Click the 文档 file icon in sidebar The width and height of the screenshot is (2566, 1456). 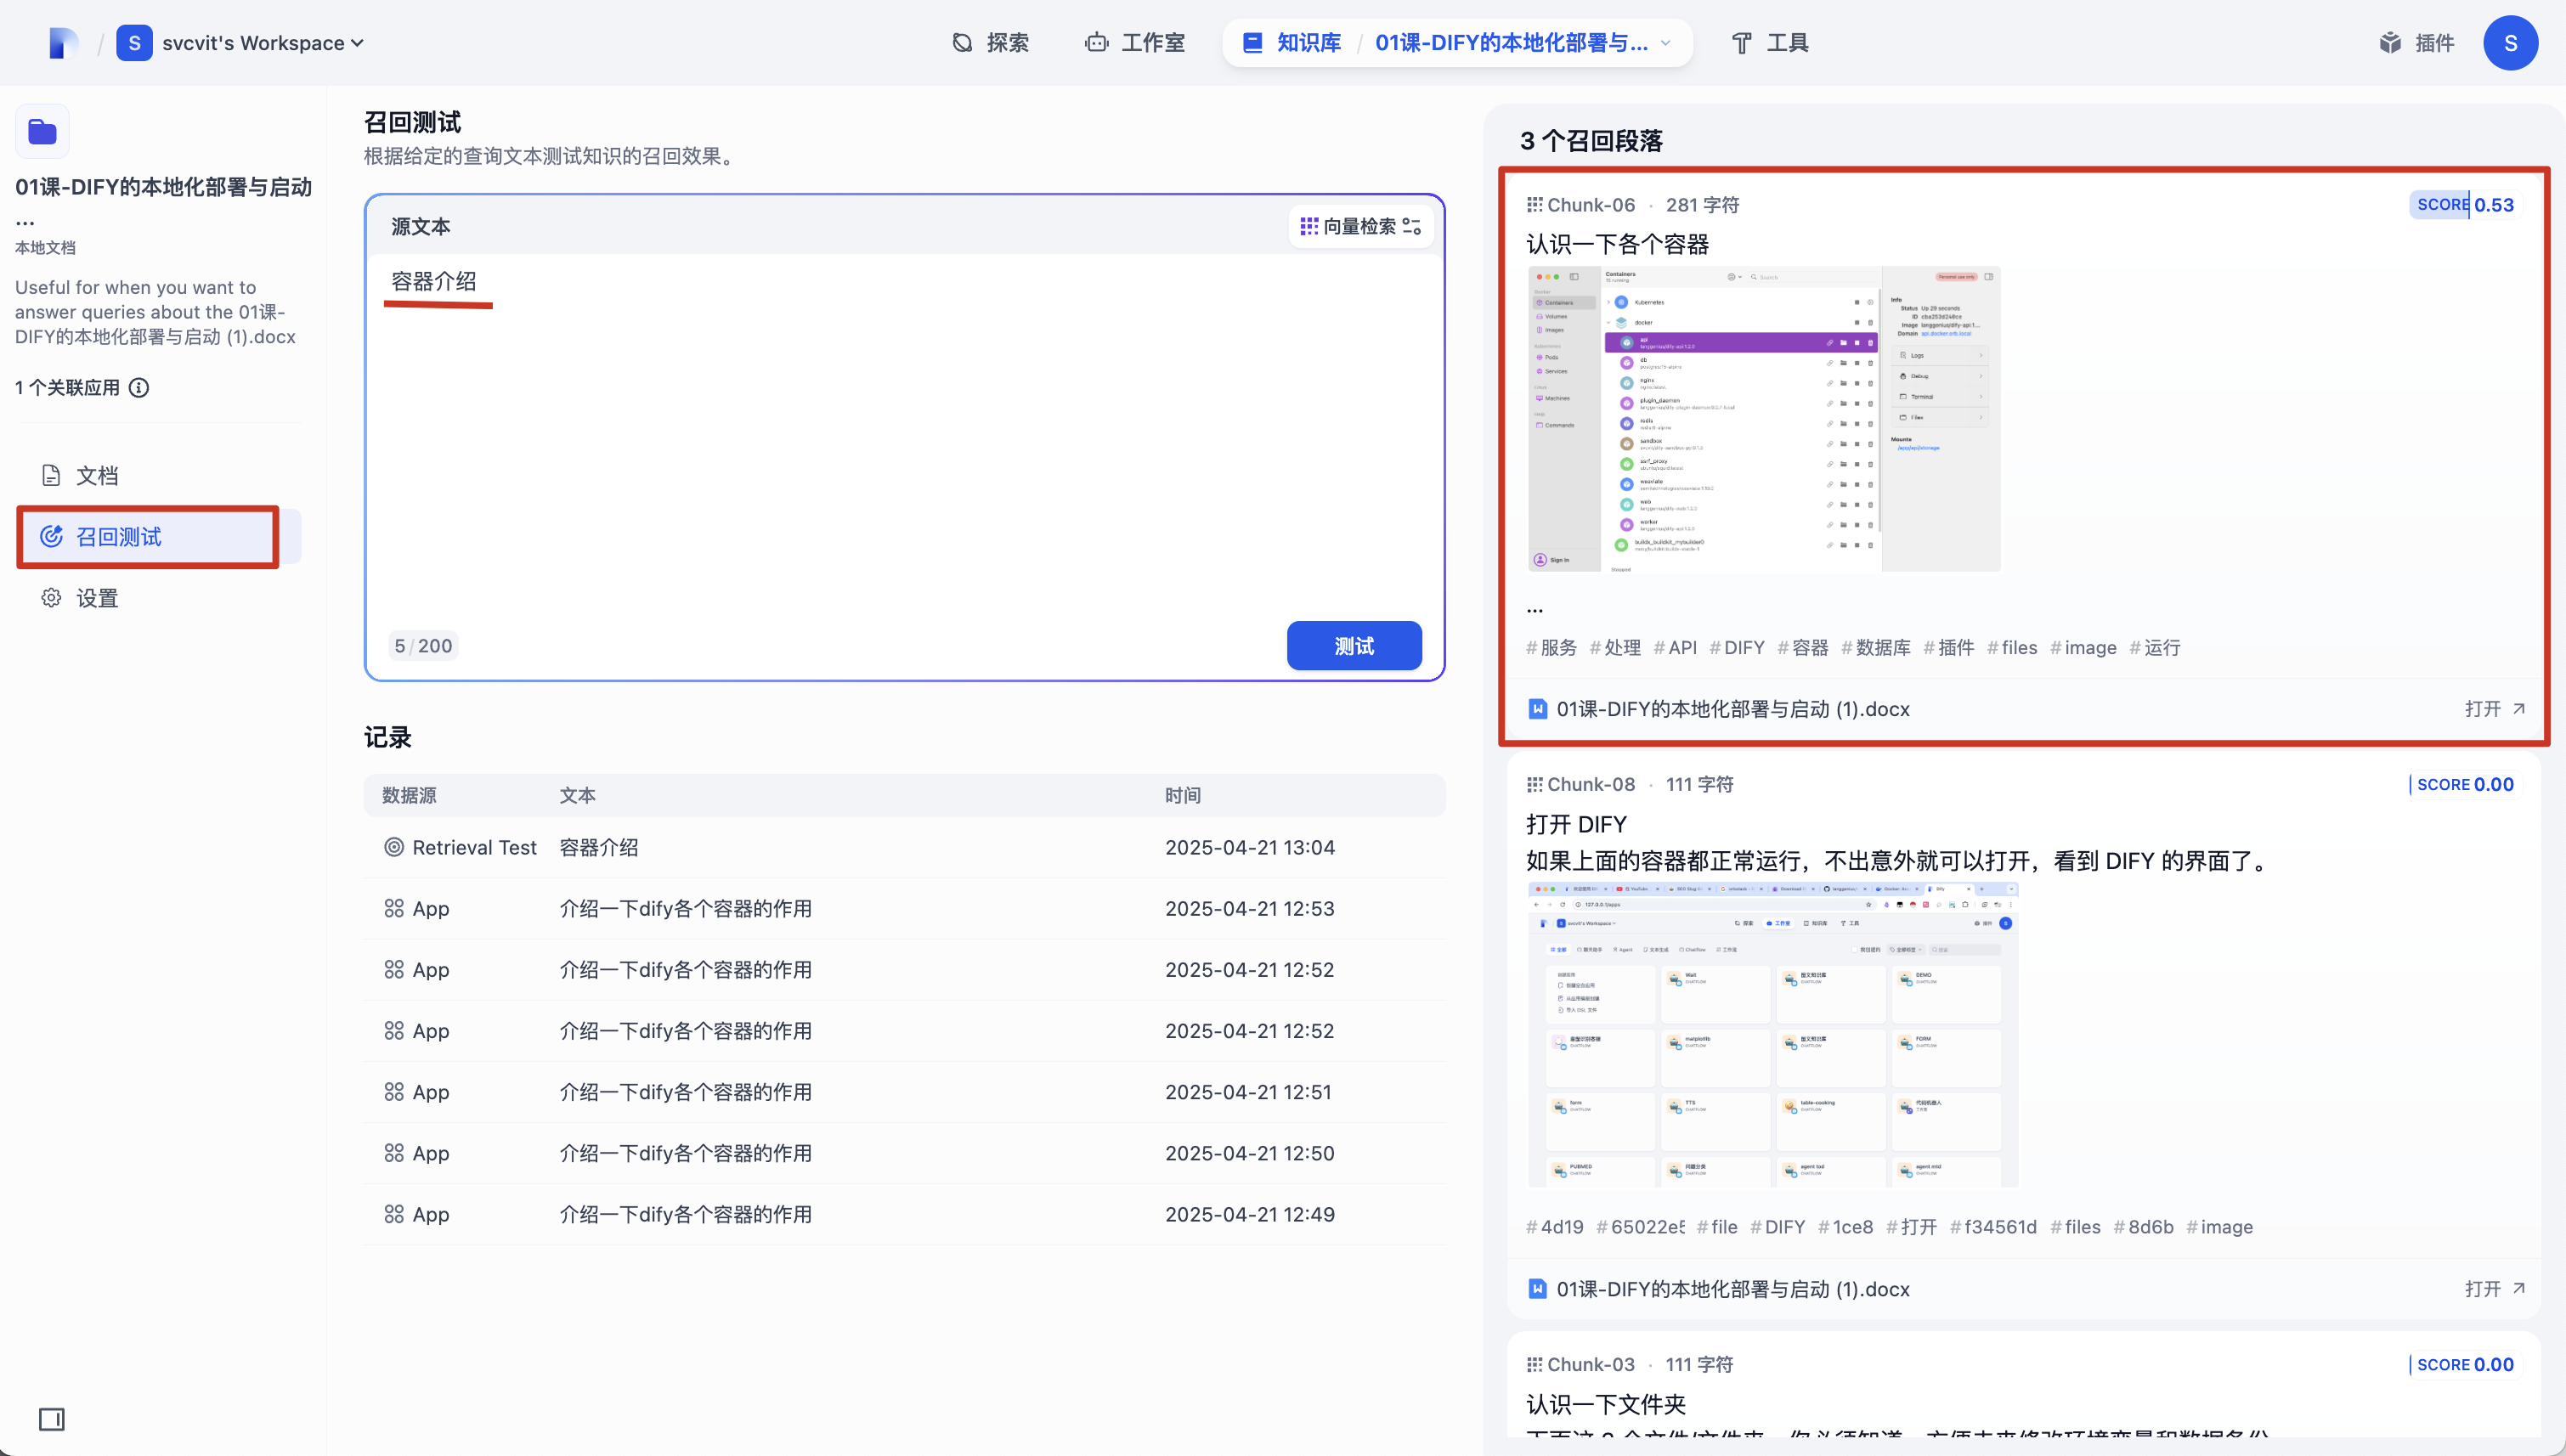[51, 476]
